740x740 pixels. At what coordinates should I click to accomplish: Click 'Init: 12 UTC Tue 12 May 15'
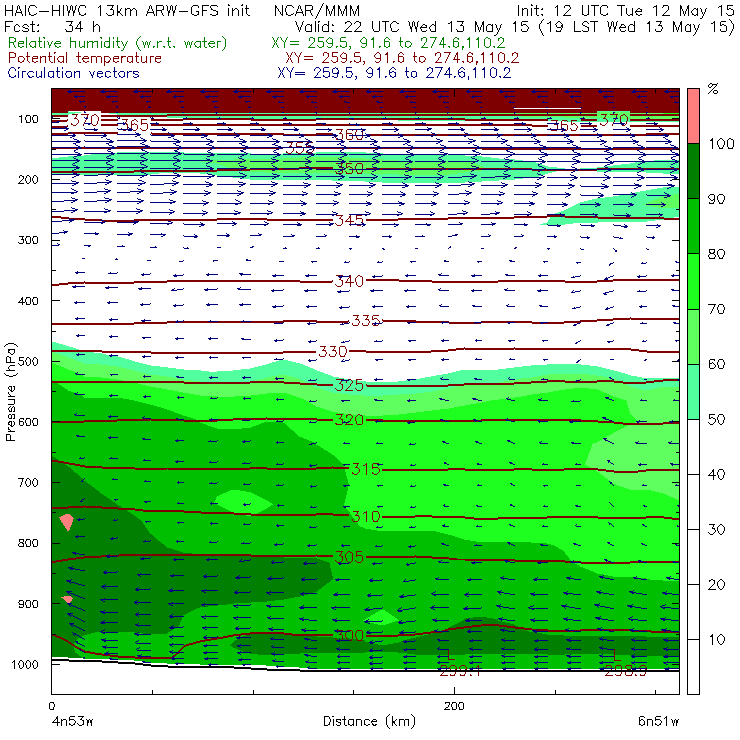[625, 11]
